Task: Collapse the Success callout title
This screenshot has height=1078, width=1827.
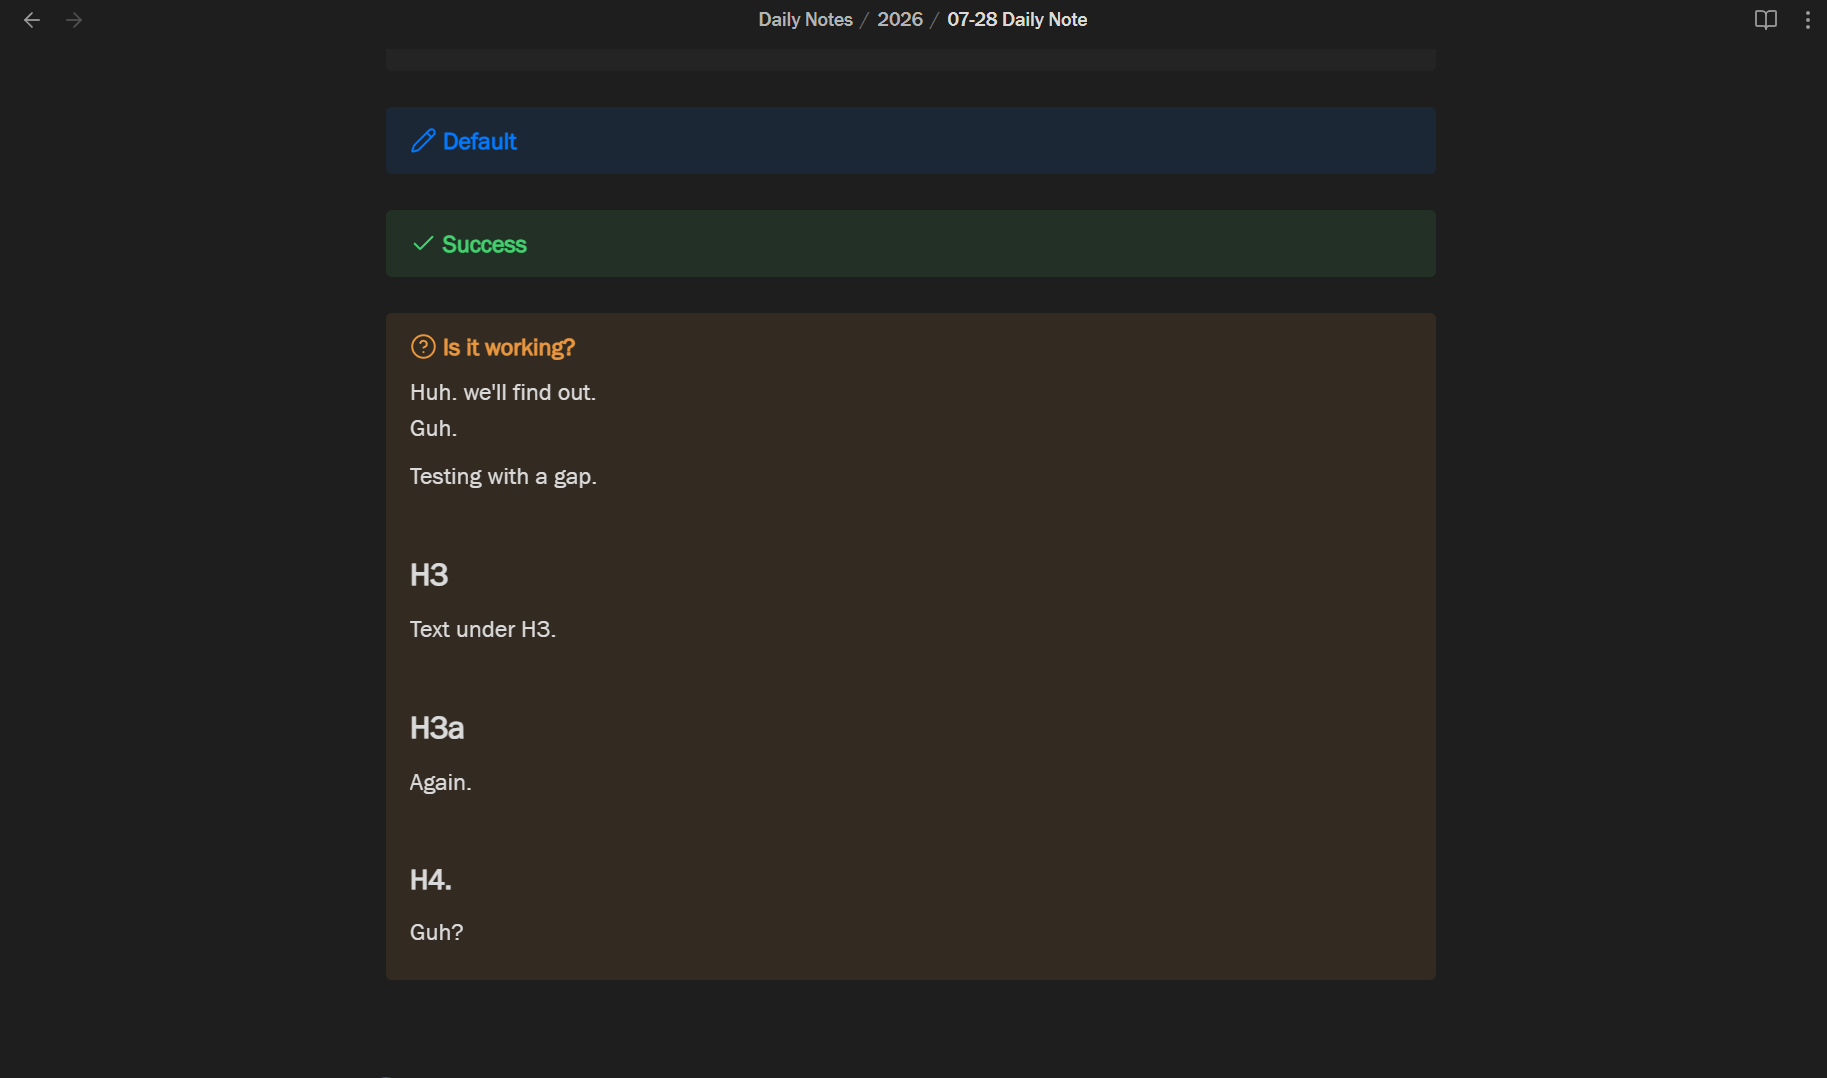Action: (x=484, y=244)
